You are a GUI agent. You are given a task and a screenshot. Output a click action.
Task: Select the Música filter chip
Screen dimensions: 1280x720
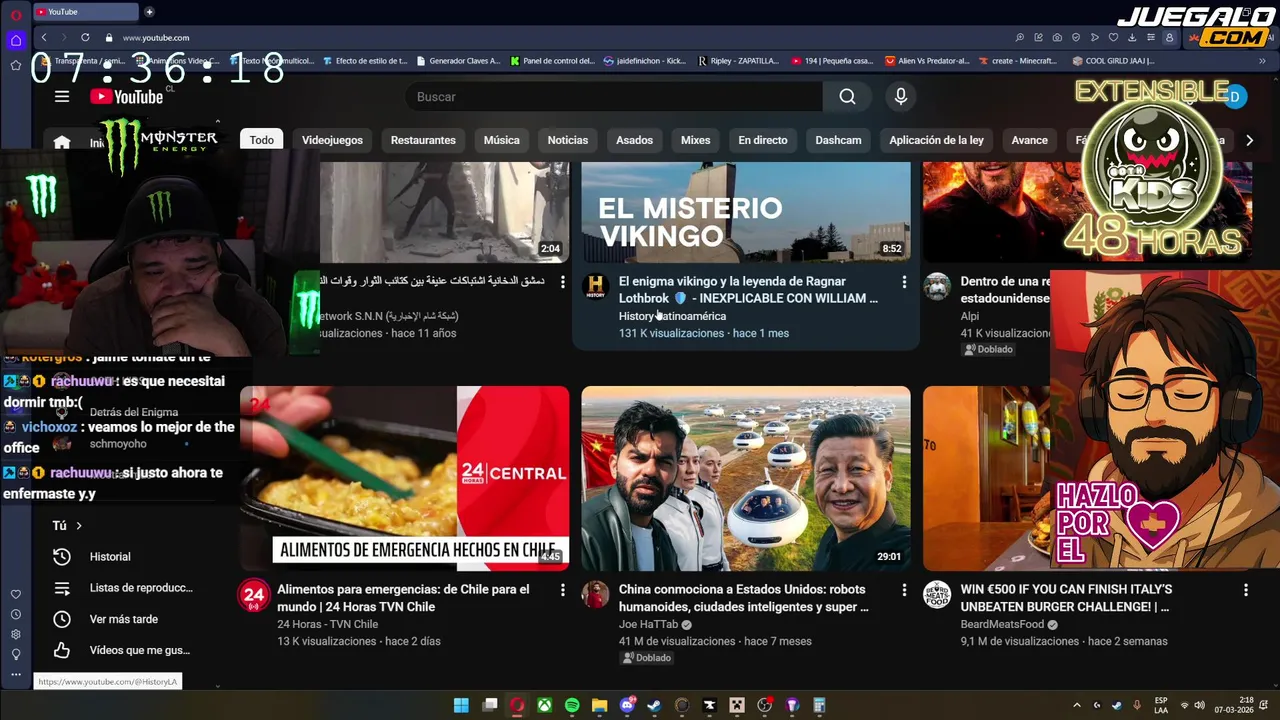pos(502,140)
